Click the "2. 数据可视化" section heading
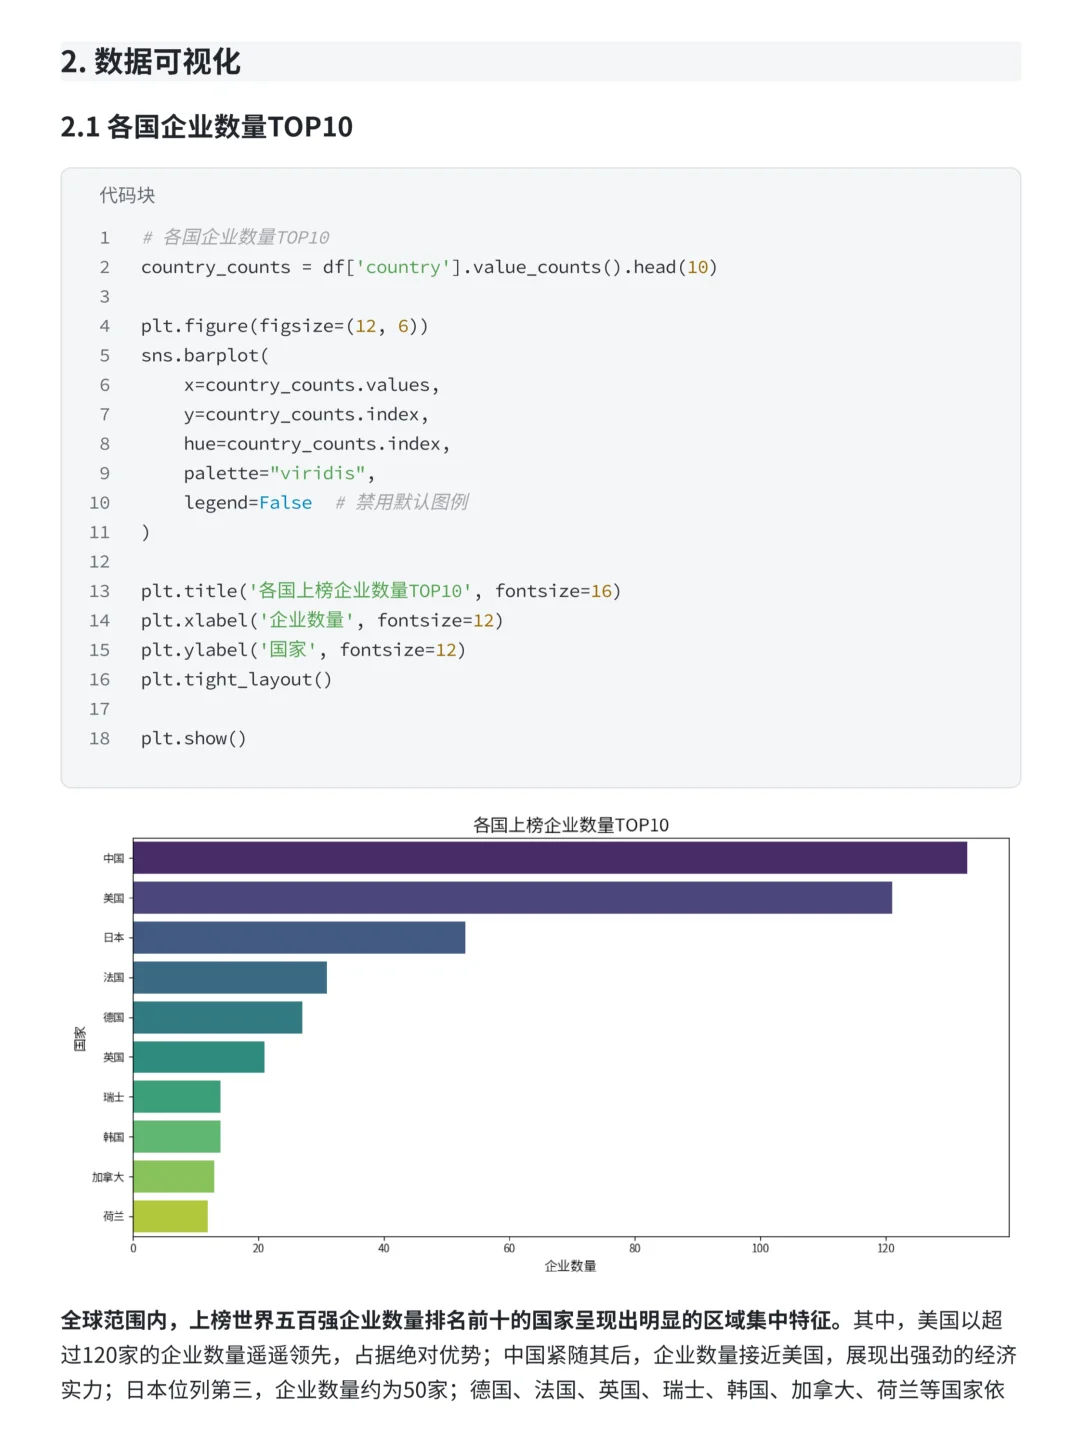This screenshot has width=1080, height=1440. click(151, 62)
